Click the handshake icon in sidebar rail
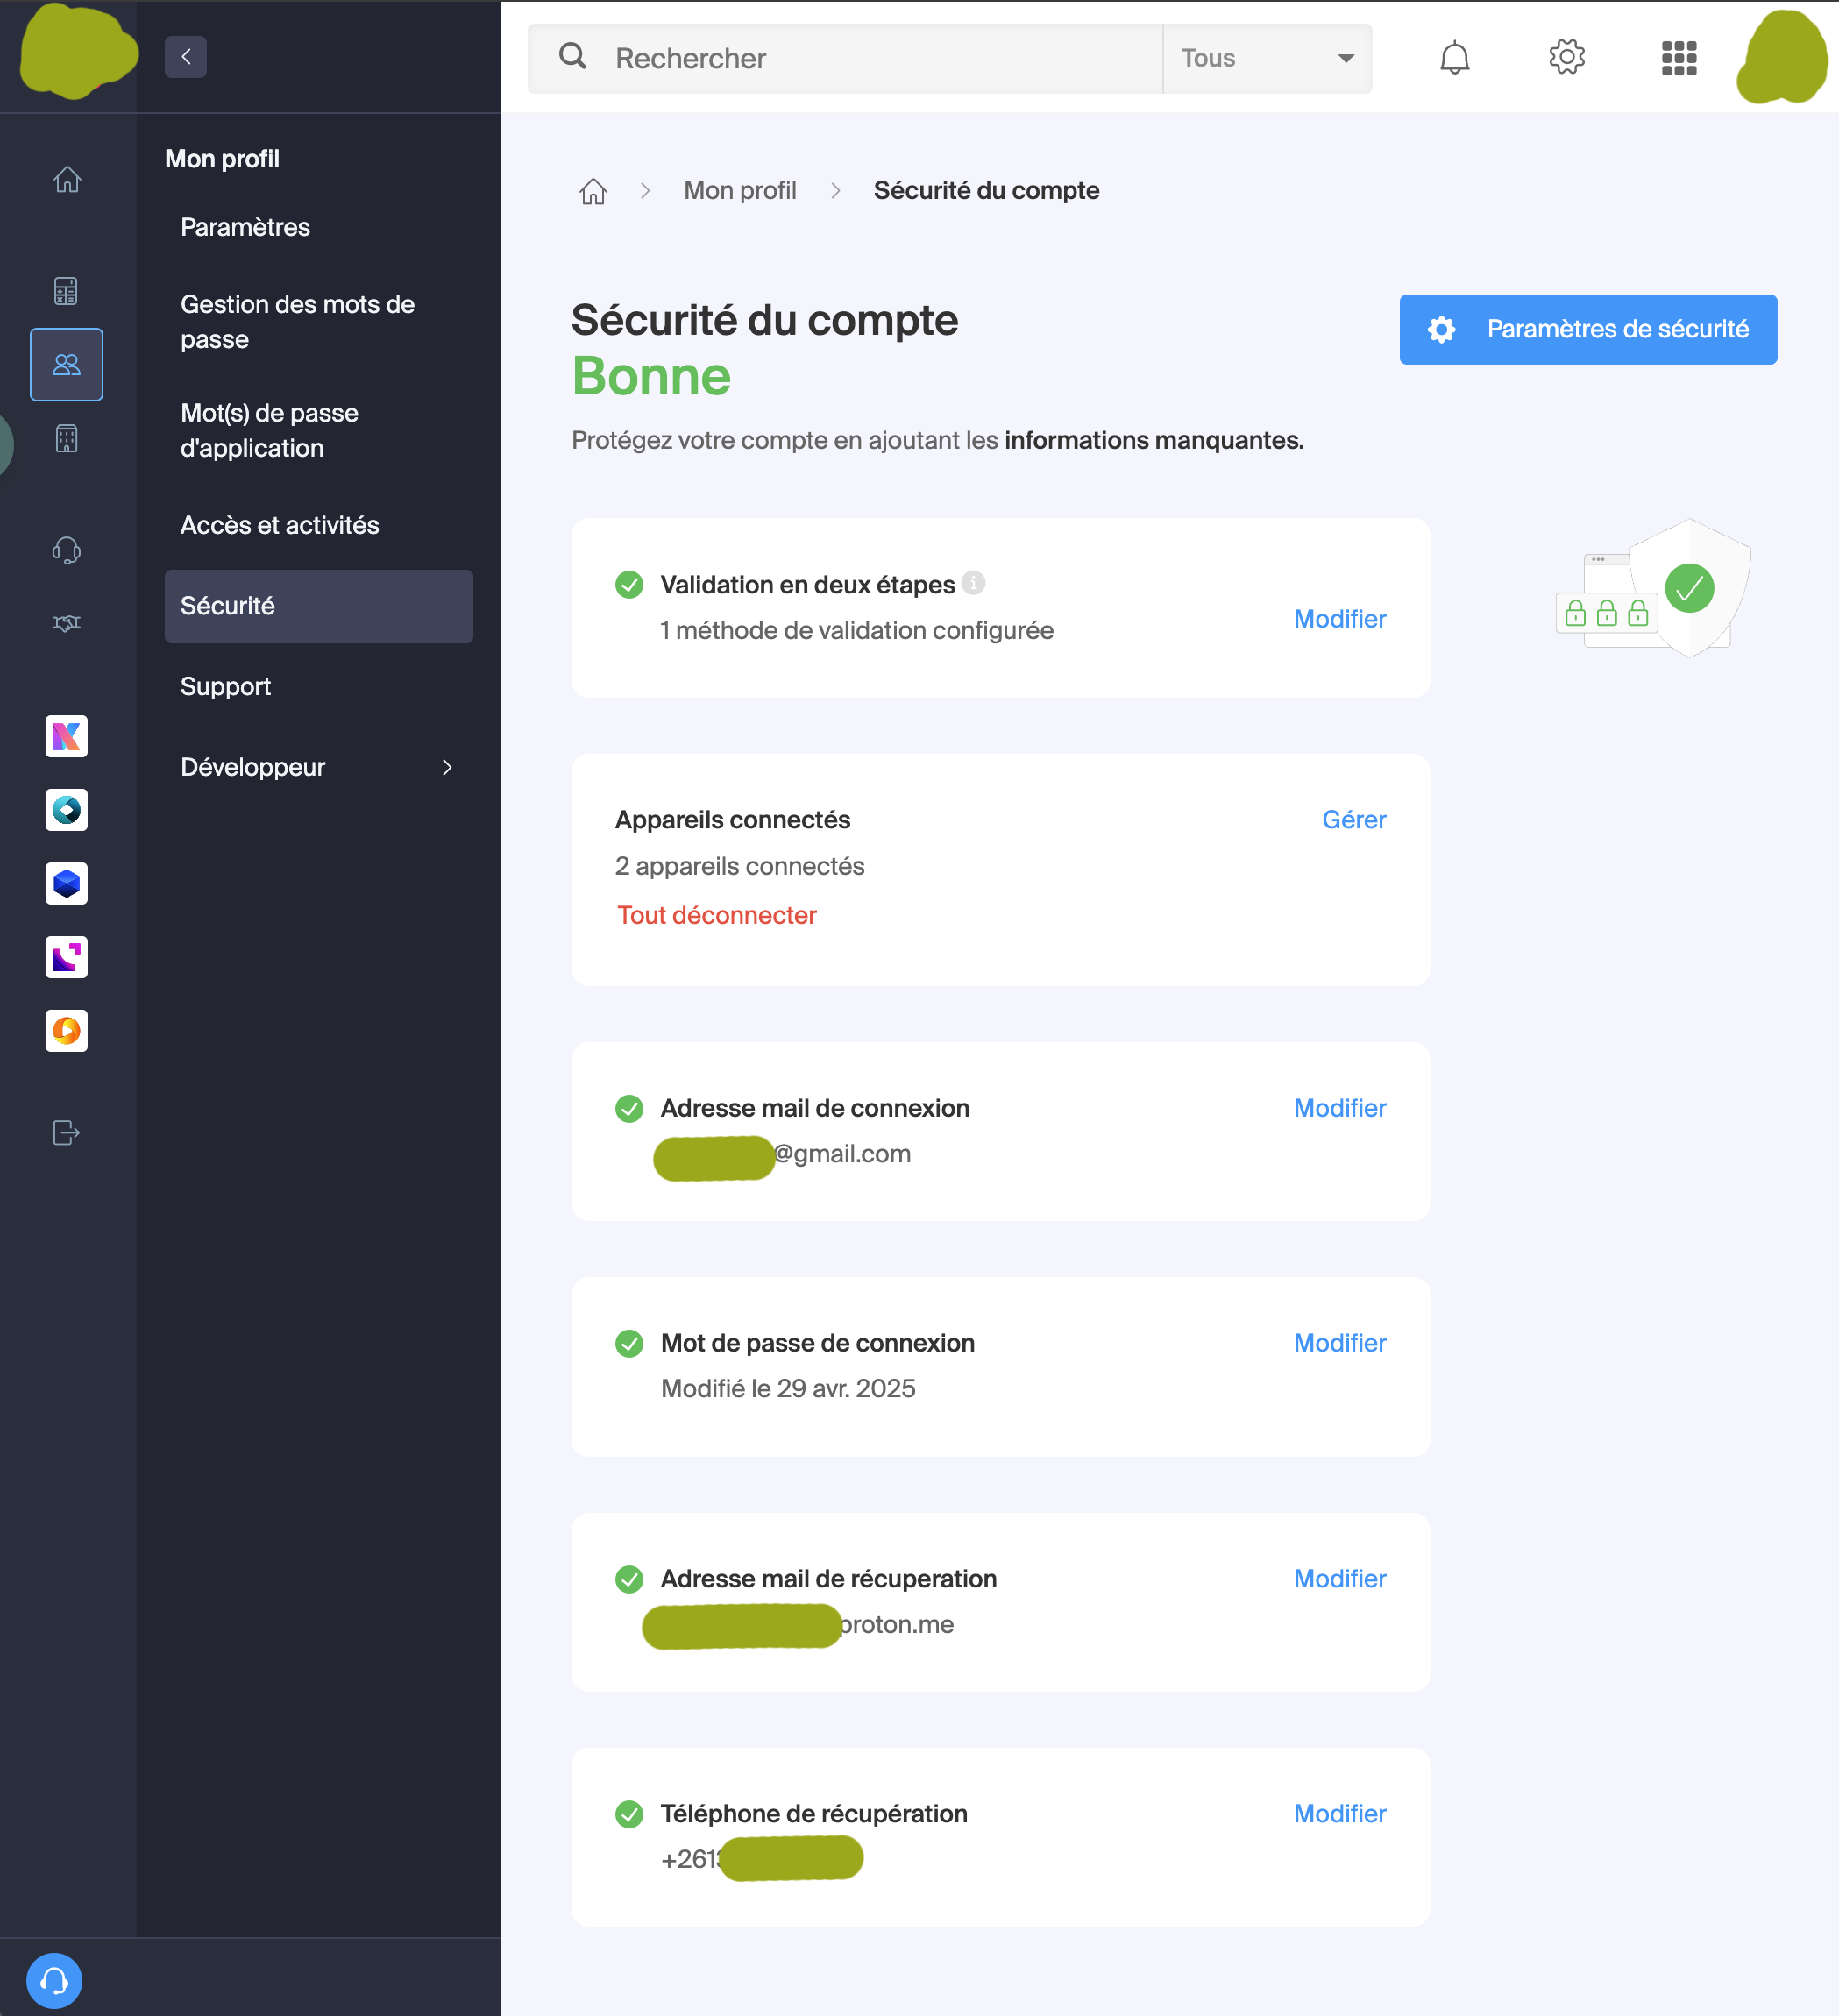Viewport: 1839px width, 2016px height. pyautogui.click(x=67, y=623)
